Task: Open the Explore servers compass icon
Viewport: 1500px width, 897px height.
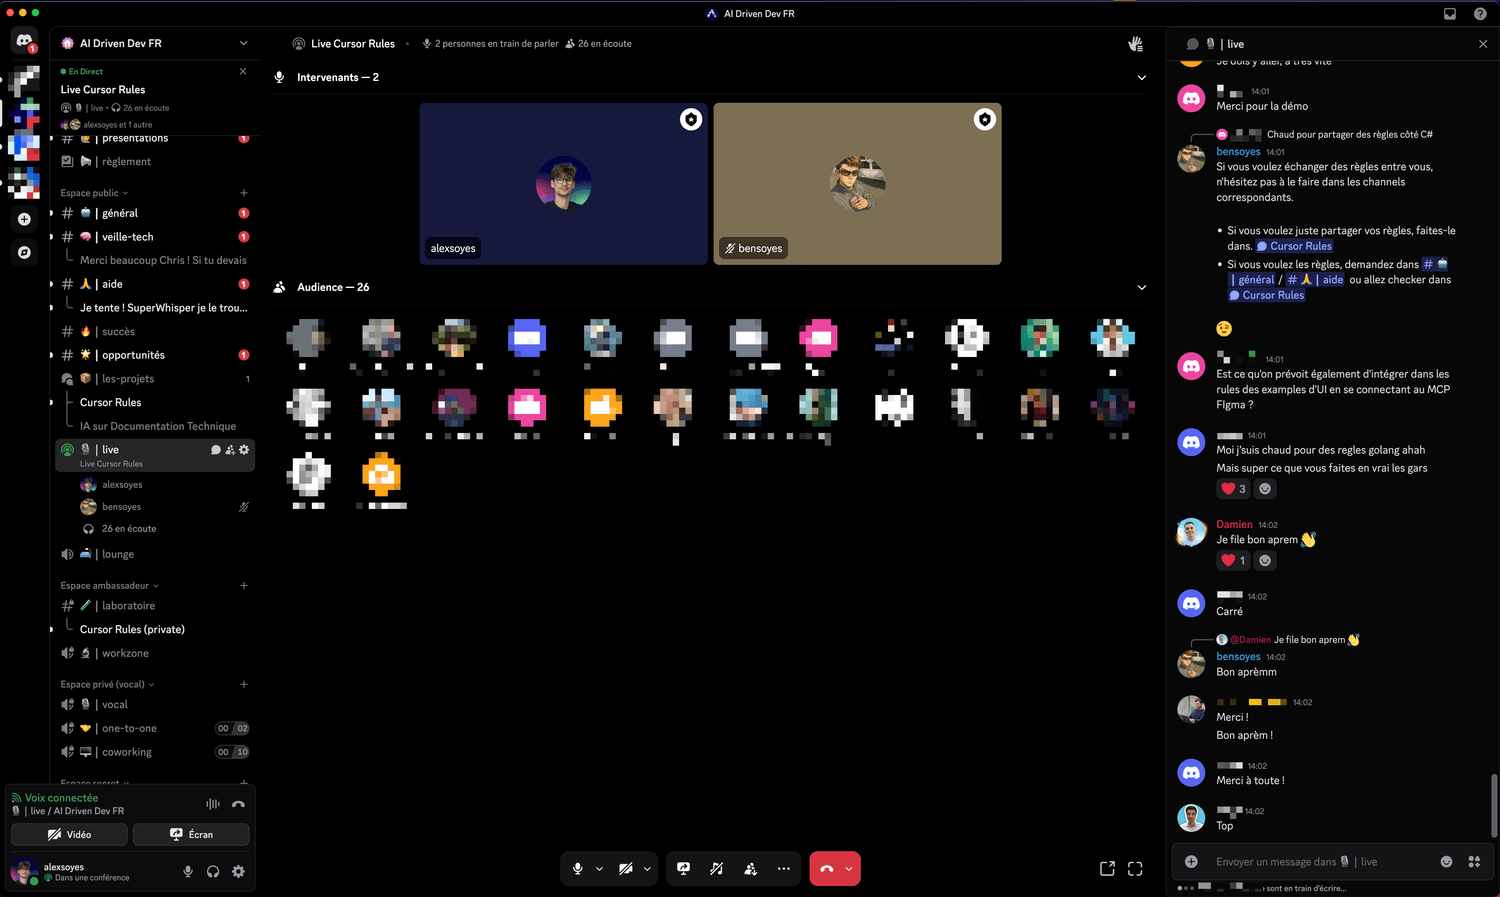Action: (x=24, y=253)
